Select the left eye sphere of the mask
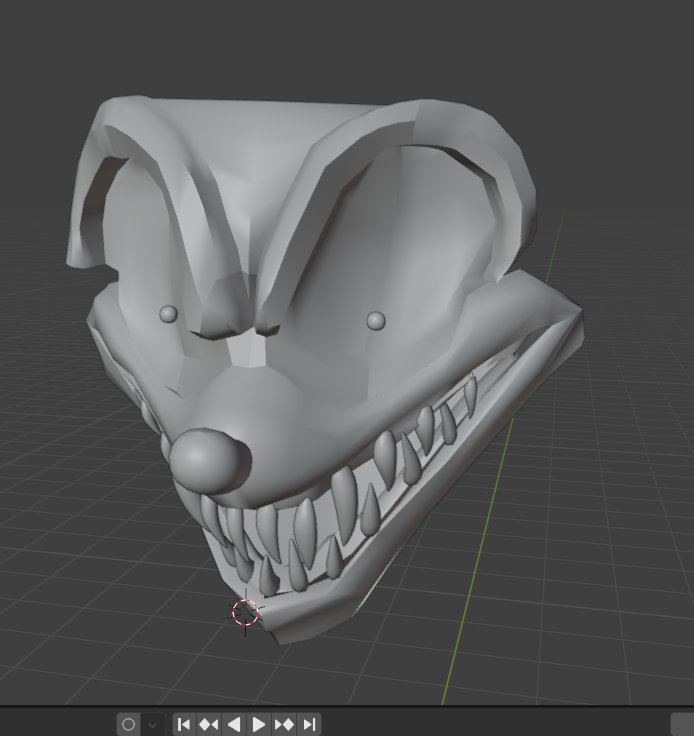The width and height of the screenshot is (694, 736). coord(168,314)
